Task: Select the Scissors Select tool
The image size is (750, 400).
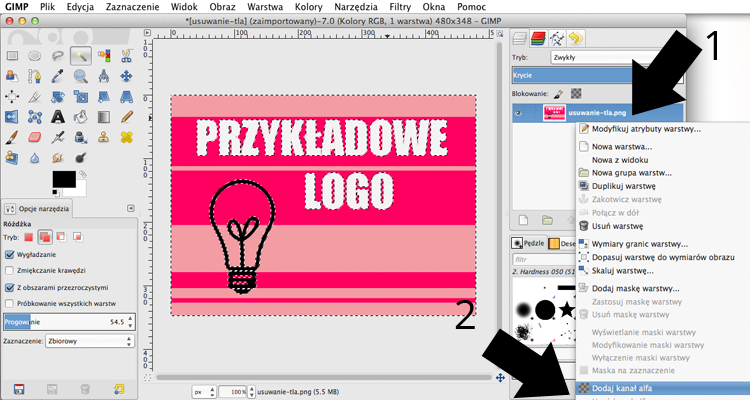Action: click(x=126, y=56)
